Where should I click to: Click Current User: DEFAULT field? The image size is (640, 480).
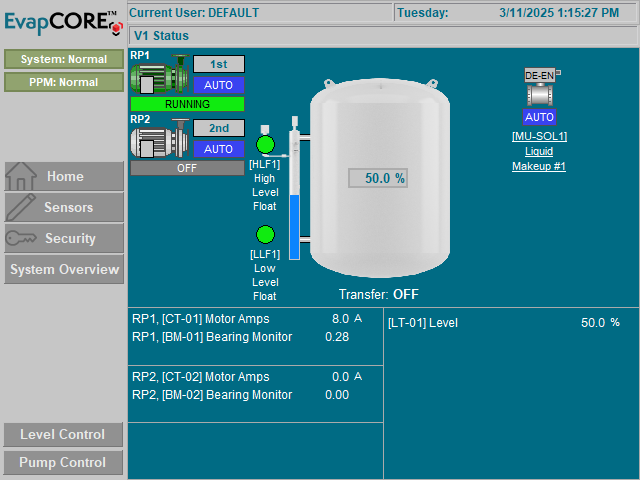[260, 13]
